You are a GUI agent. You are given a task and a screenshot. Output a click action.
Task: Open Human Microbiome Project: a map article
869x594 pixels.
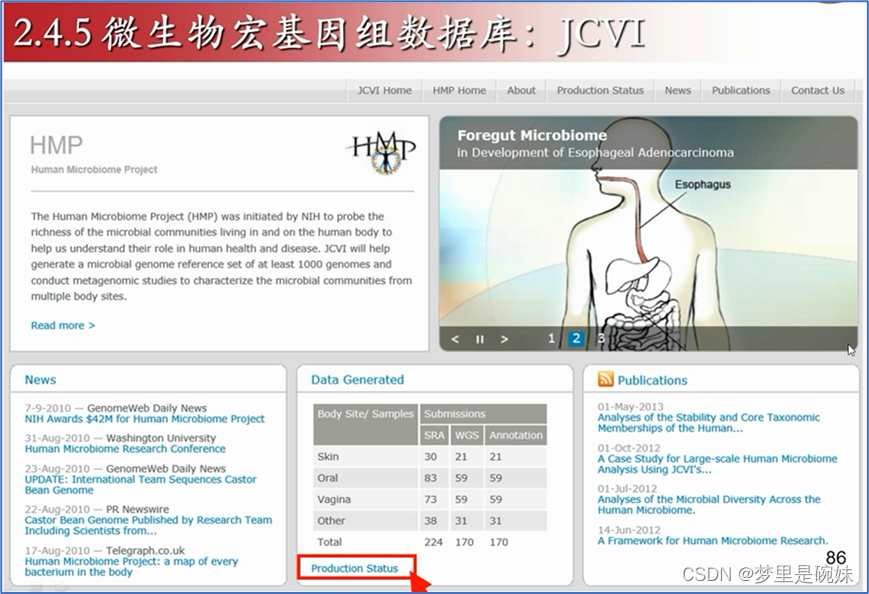[131, 566]
